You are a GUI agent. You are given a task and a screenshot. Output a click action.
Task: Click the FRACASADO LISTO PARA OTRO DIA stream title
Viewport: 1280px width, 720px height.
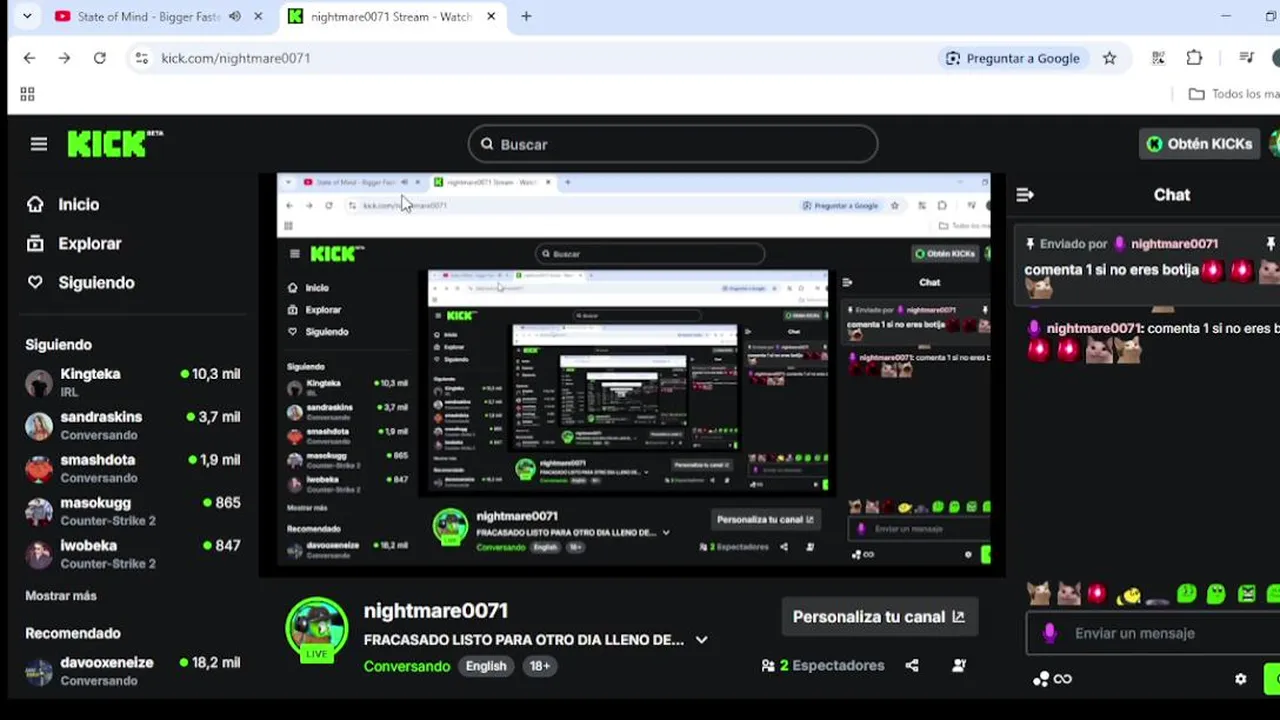[524, 640]
